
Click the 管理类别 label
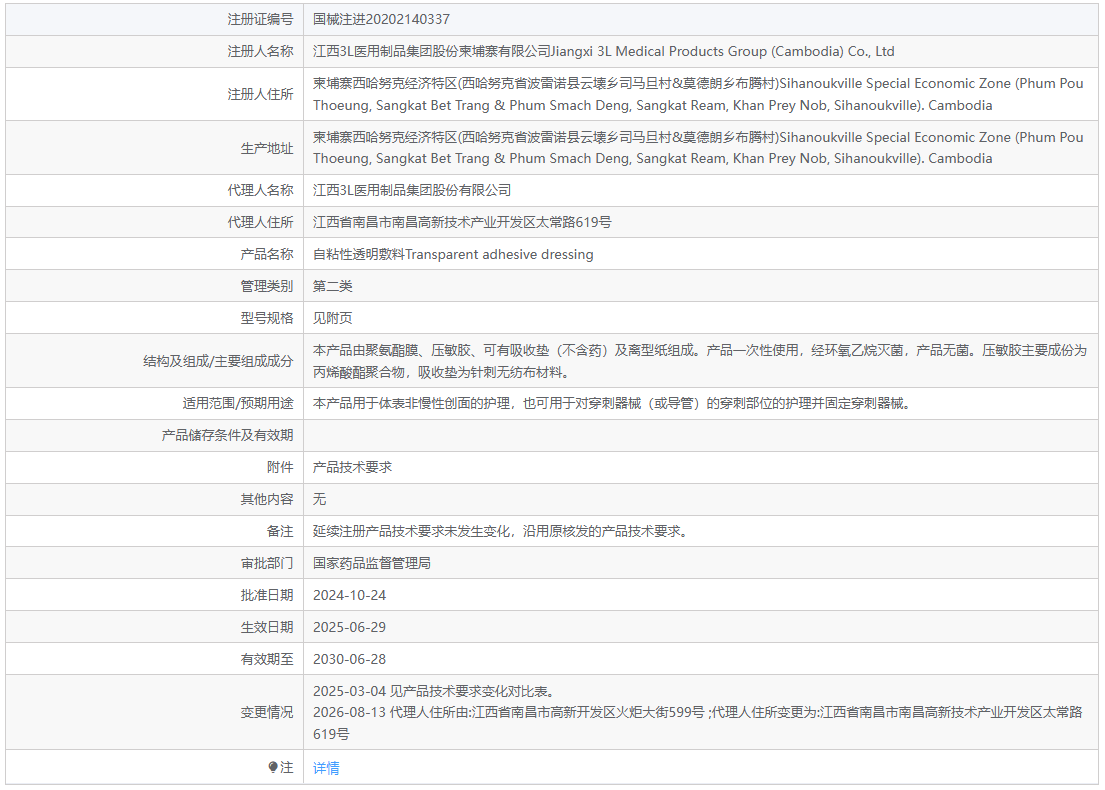coord(266,286)
